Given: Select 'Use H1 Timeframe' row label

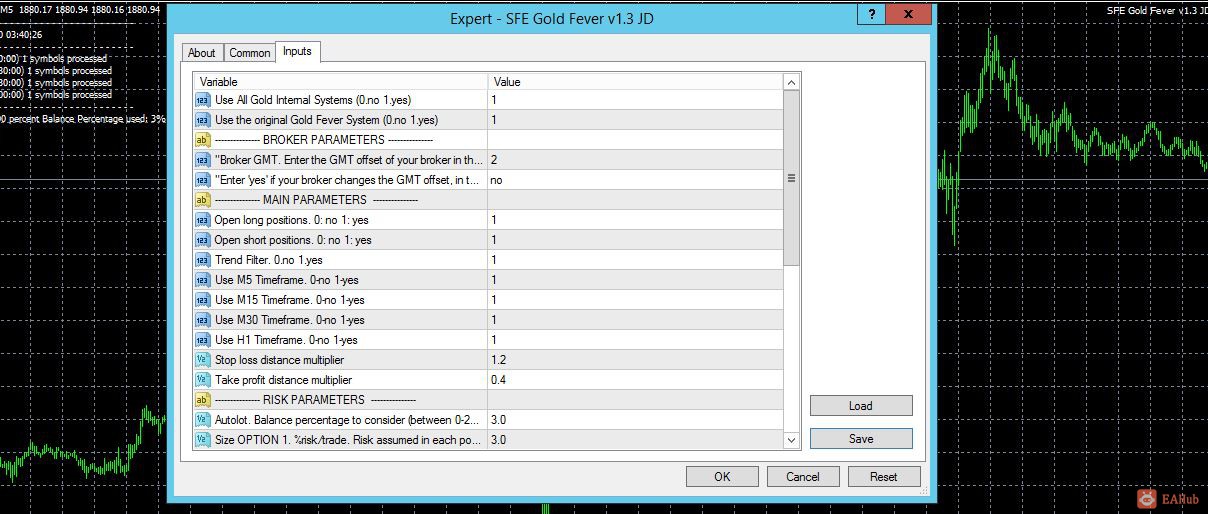Looking at the screenshot, I should point(286,340).
